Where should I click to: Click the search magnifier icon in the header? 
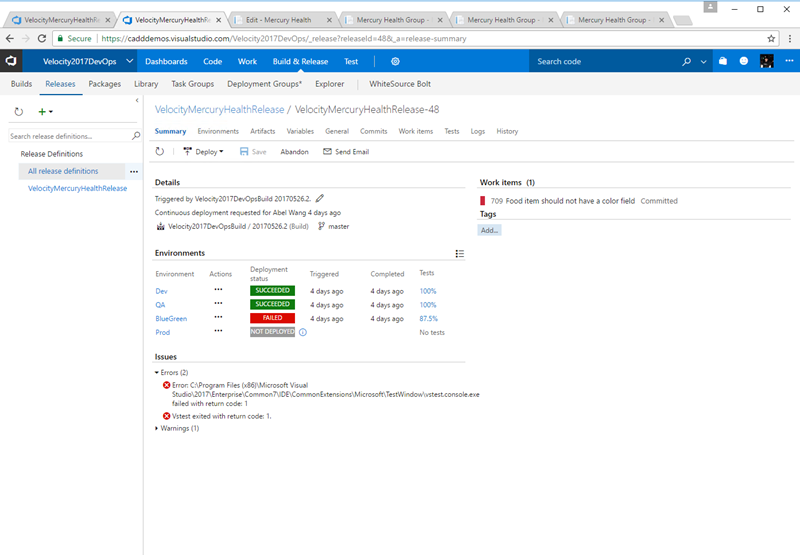point(687,61)
